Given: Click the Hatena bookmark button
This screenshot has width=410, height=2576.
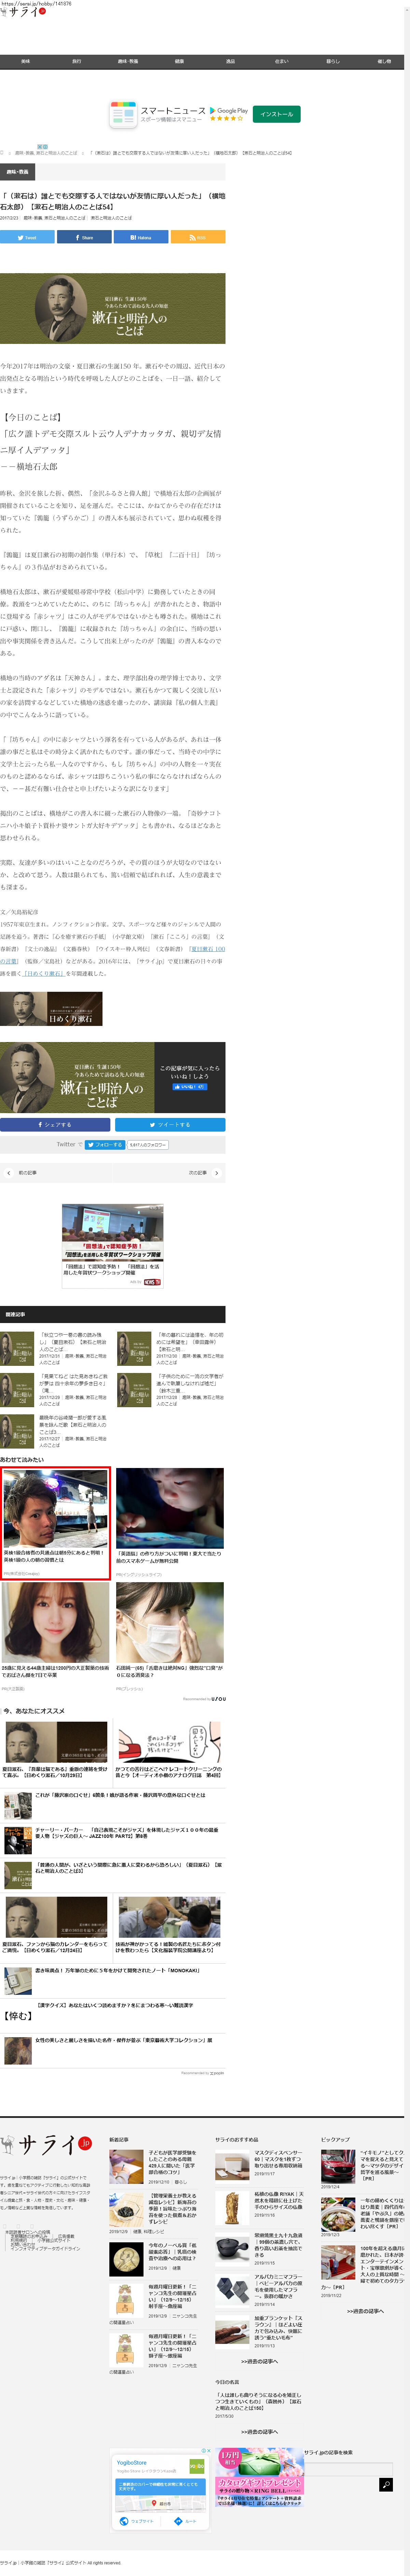Looking at the screenshot, I should click(141, 238).
